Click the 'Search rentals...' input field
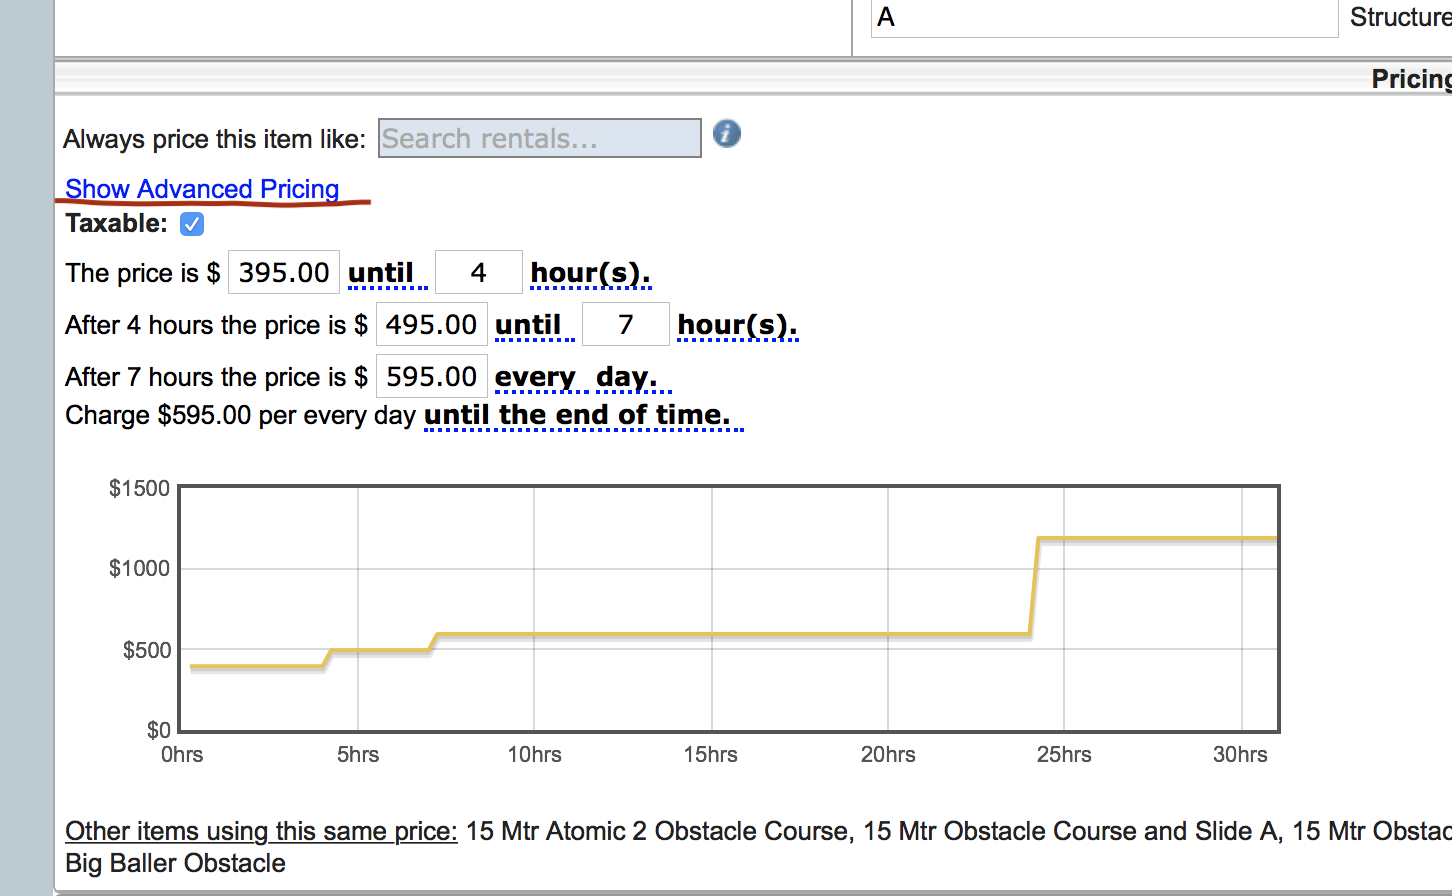The height and width of the screenshot is (896, 1452). point(539,139)
